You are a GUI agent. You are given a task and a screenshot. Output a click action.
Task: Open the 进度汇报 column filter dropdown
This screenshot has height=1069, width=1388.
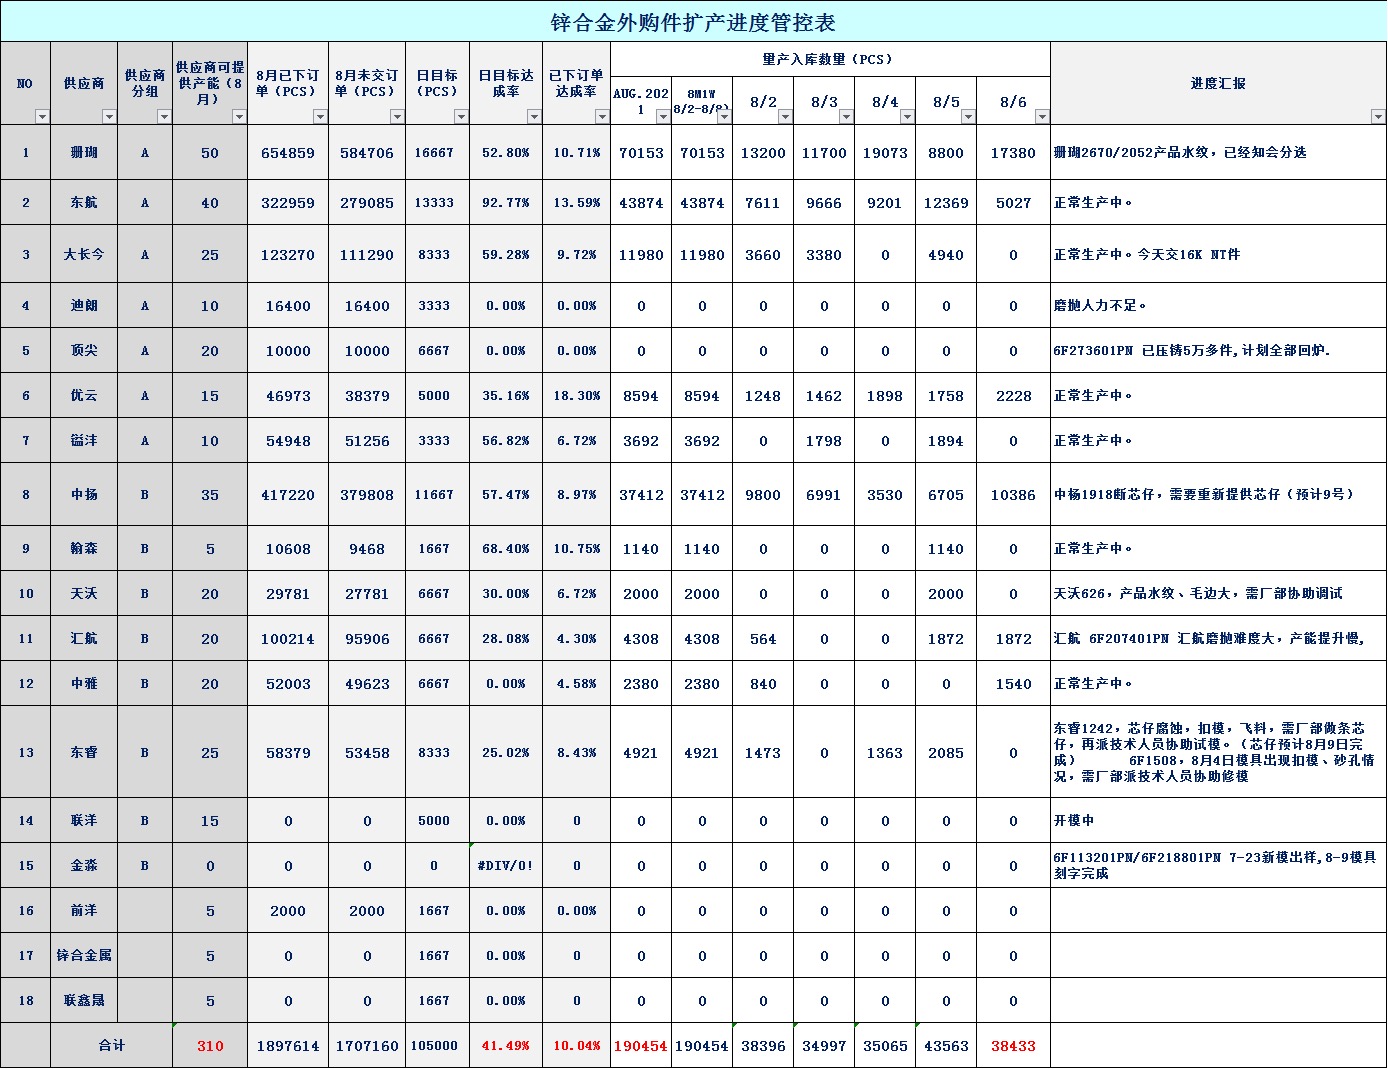point(1377,117)
